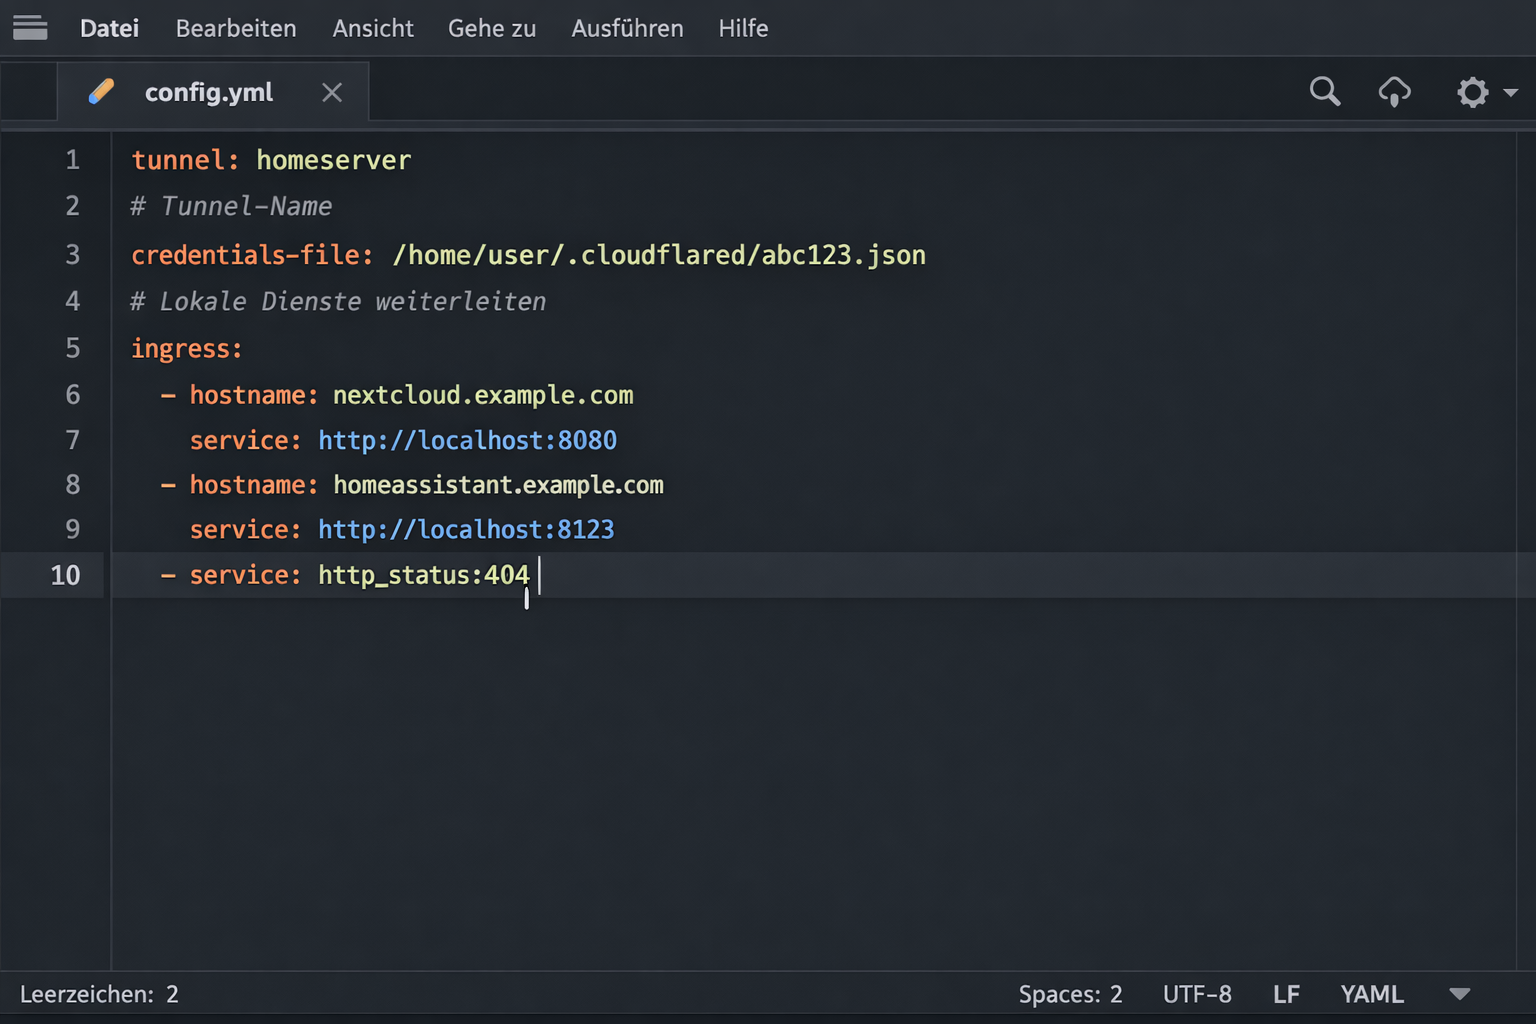1536x1024 pixels.
Task: Place cursor after http_status:404
Action: 537,575
